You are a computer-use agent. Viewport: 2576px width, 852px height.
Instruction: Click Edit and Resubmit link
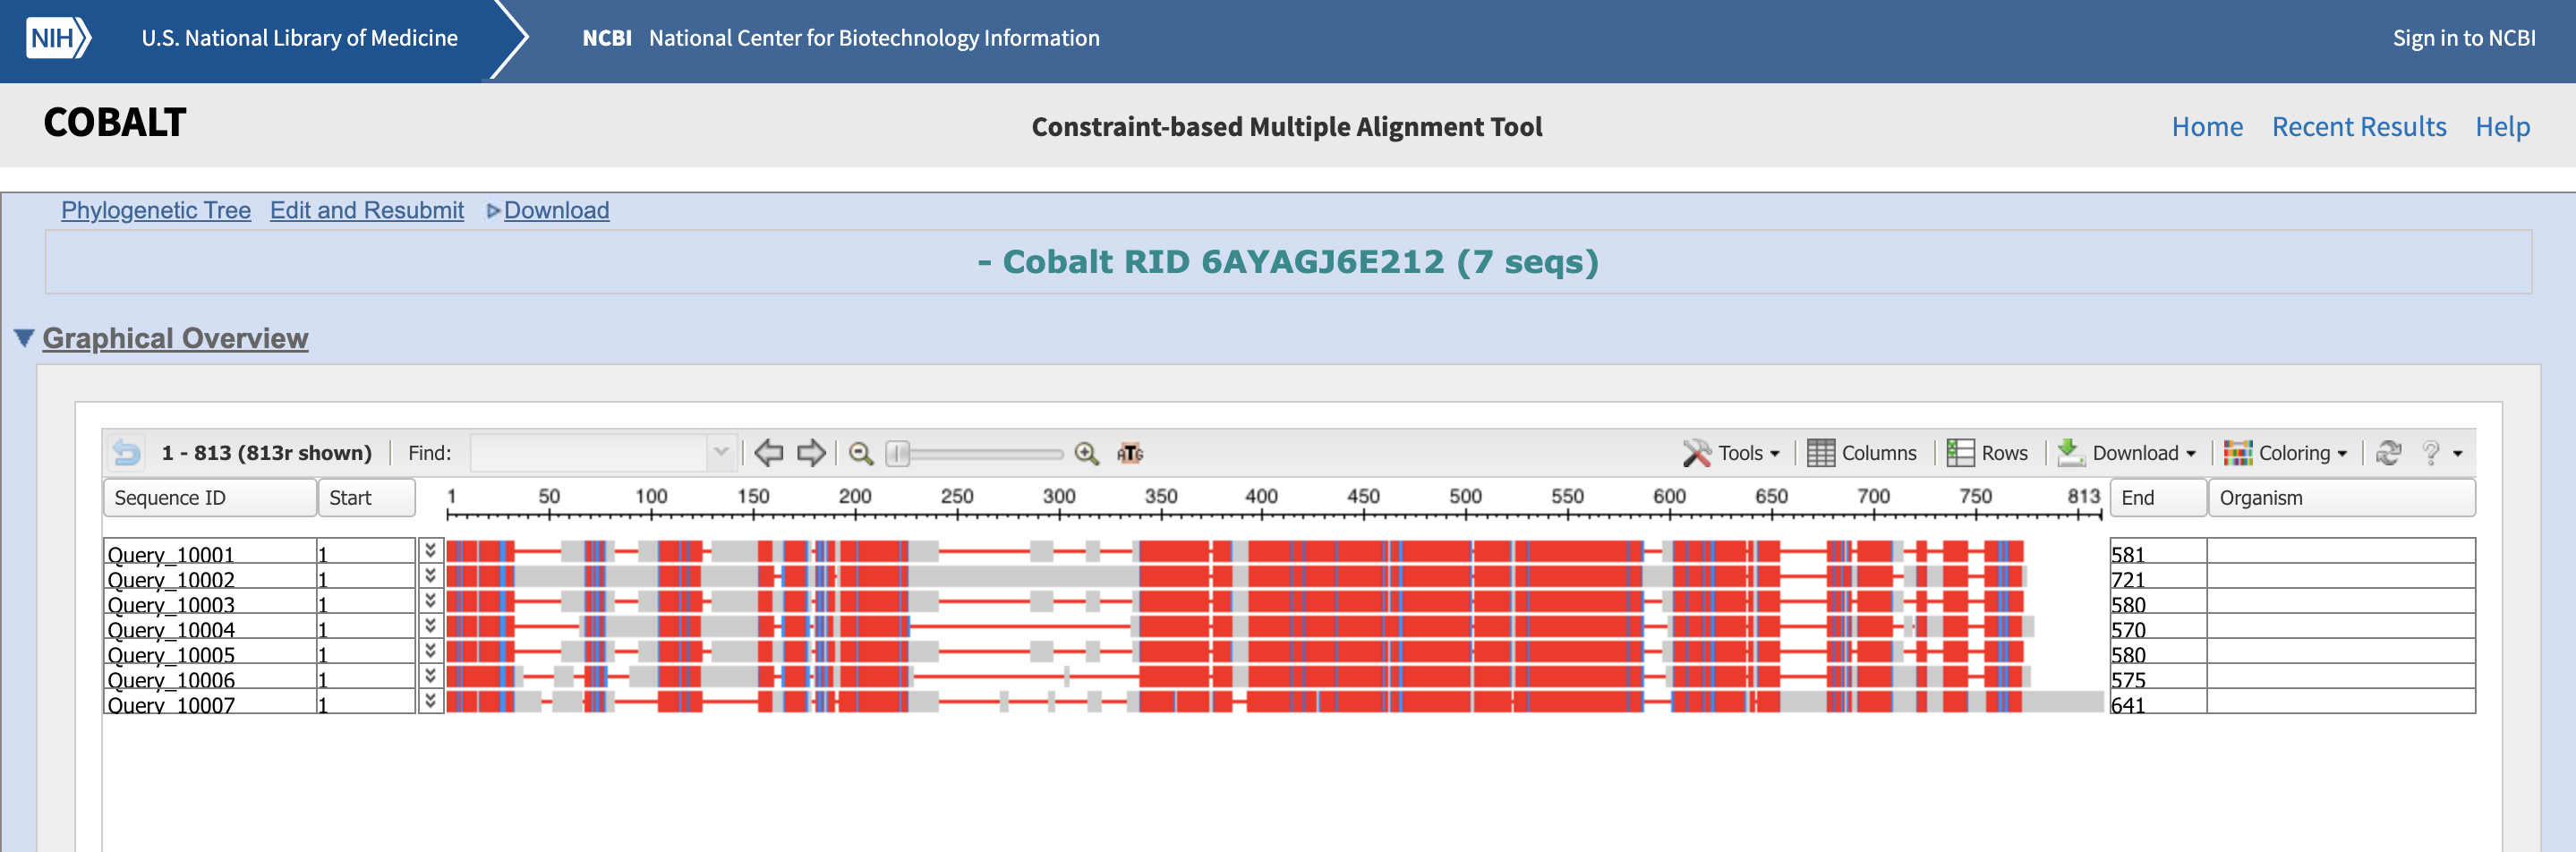pos(367,210)
